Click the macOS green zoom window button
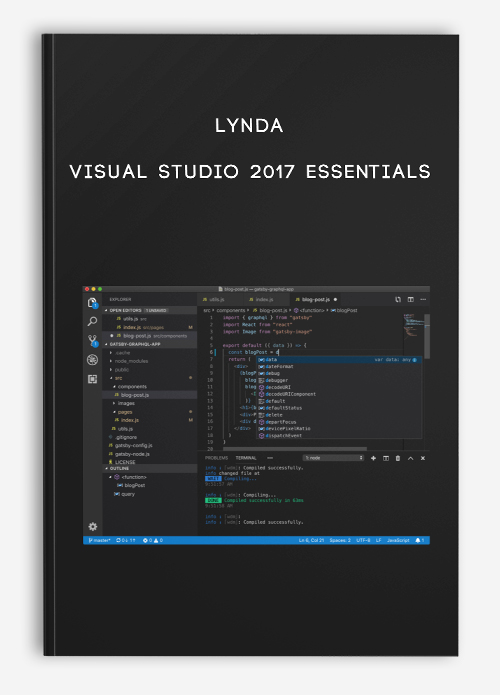The width and height of the screenshot is (500, 695). coord(100,289)
